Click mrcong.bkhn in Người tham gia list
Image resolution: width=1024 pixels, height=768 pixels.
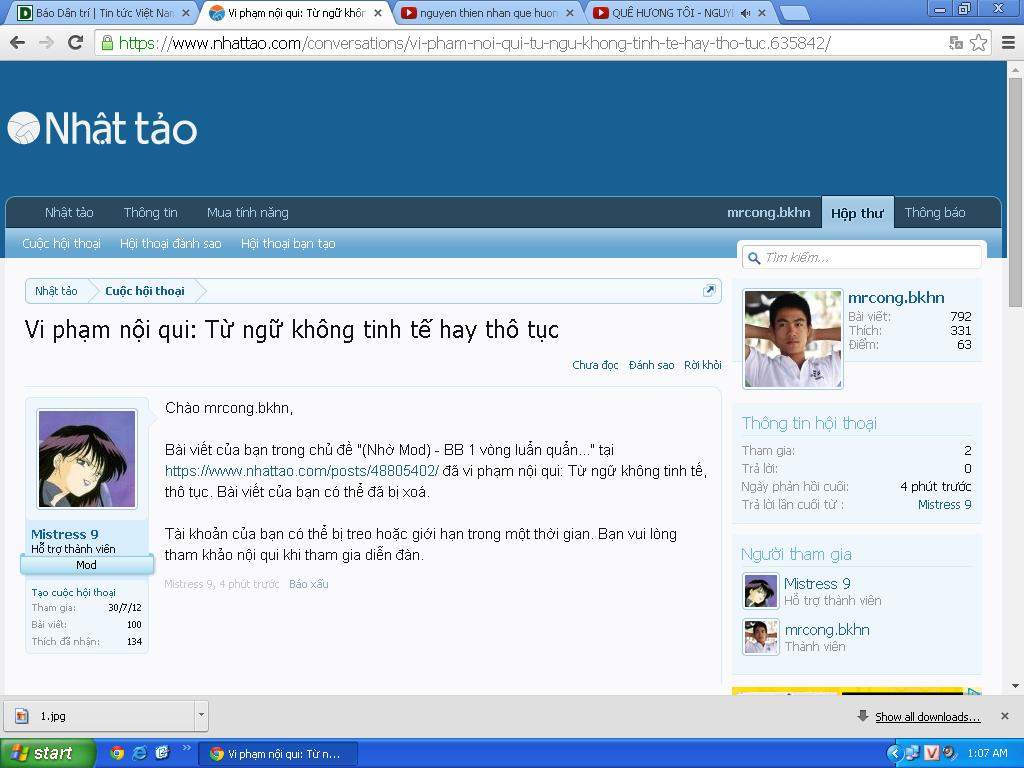click(x=827, y=630)
